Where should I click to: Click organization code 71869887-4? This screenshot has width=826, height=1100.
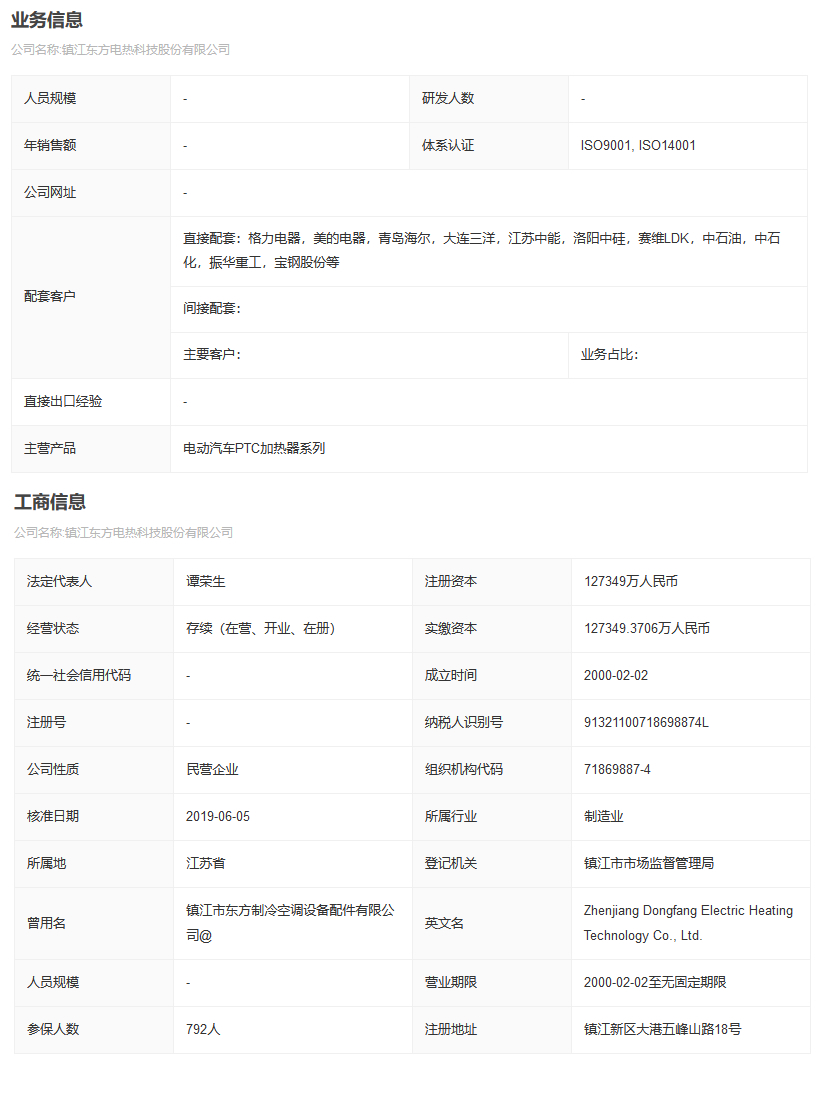click(617, 770)
